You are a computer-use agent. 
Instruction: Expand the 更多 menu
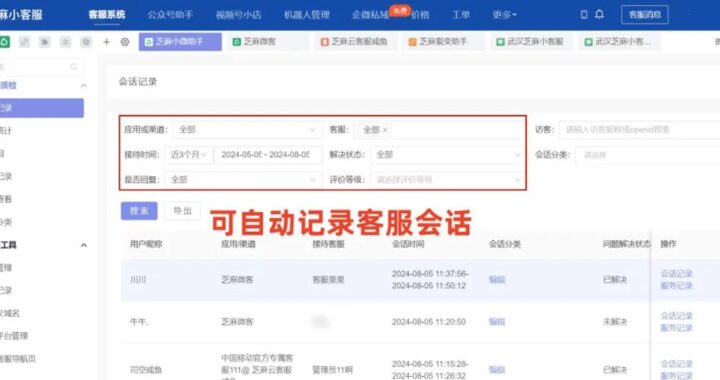point(504,15)
